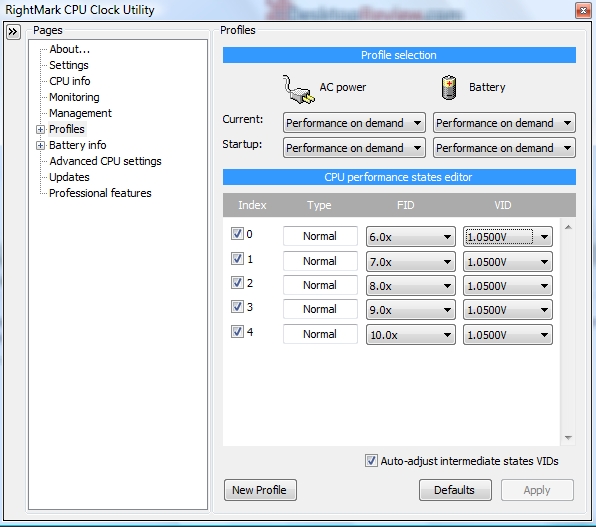
Task: Click the Defaults button
Action: pos(455,490)
